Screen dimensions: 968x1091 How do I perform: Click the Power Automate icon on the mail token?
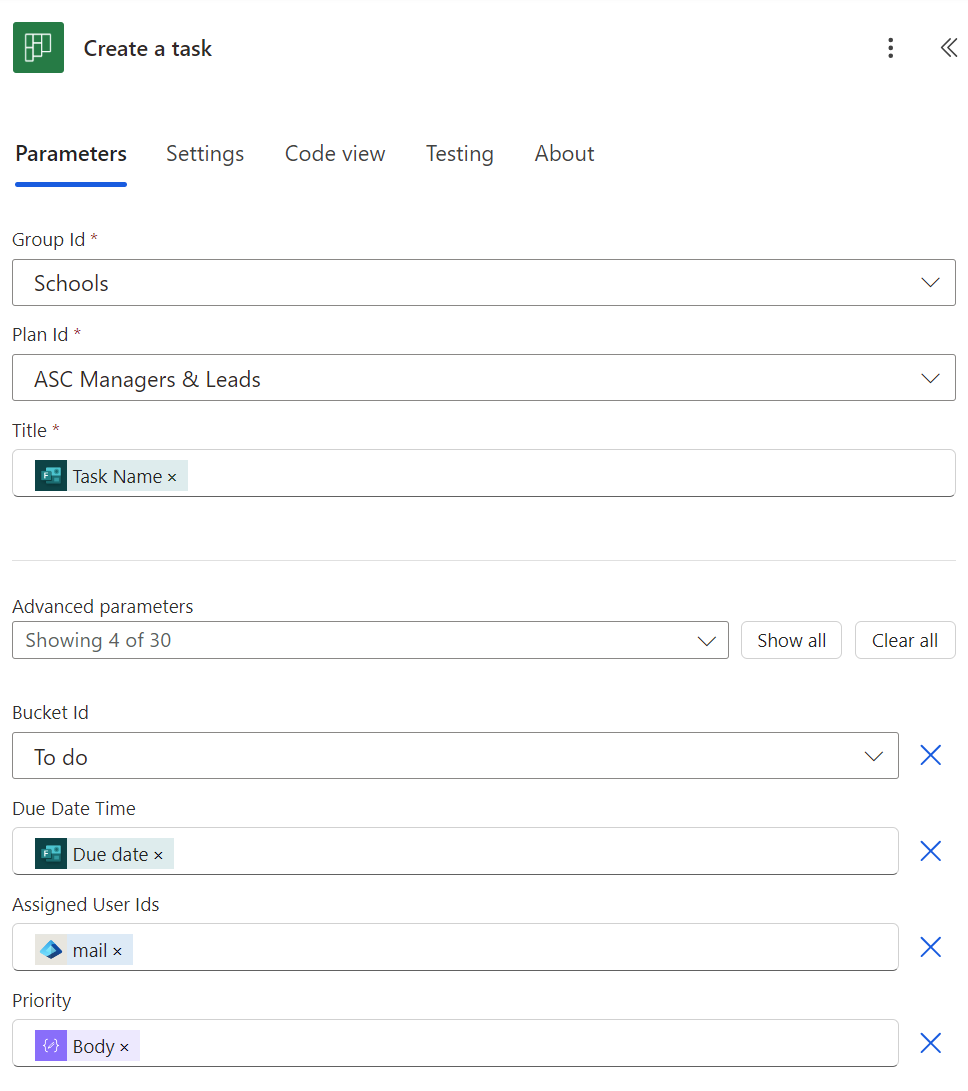pos(52,949)
